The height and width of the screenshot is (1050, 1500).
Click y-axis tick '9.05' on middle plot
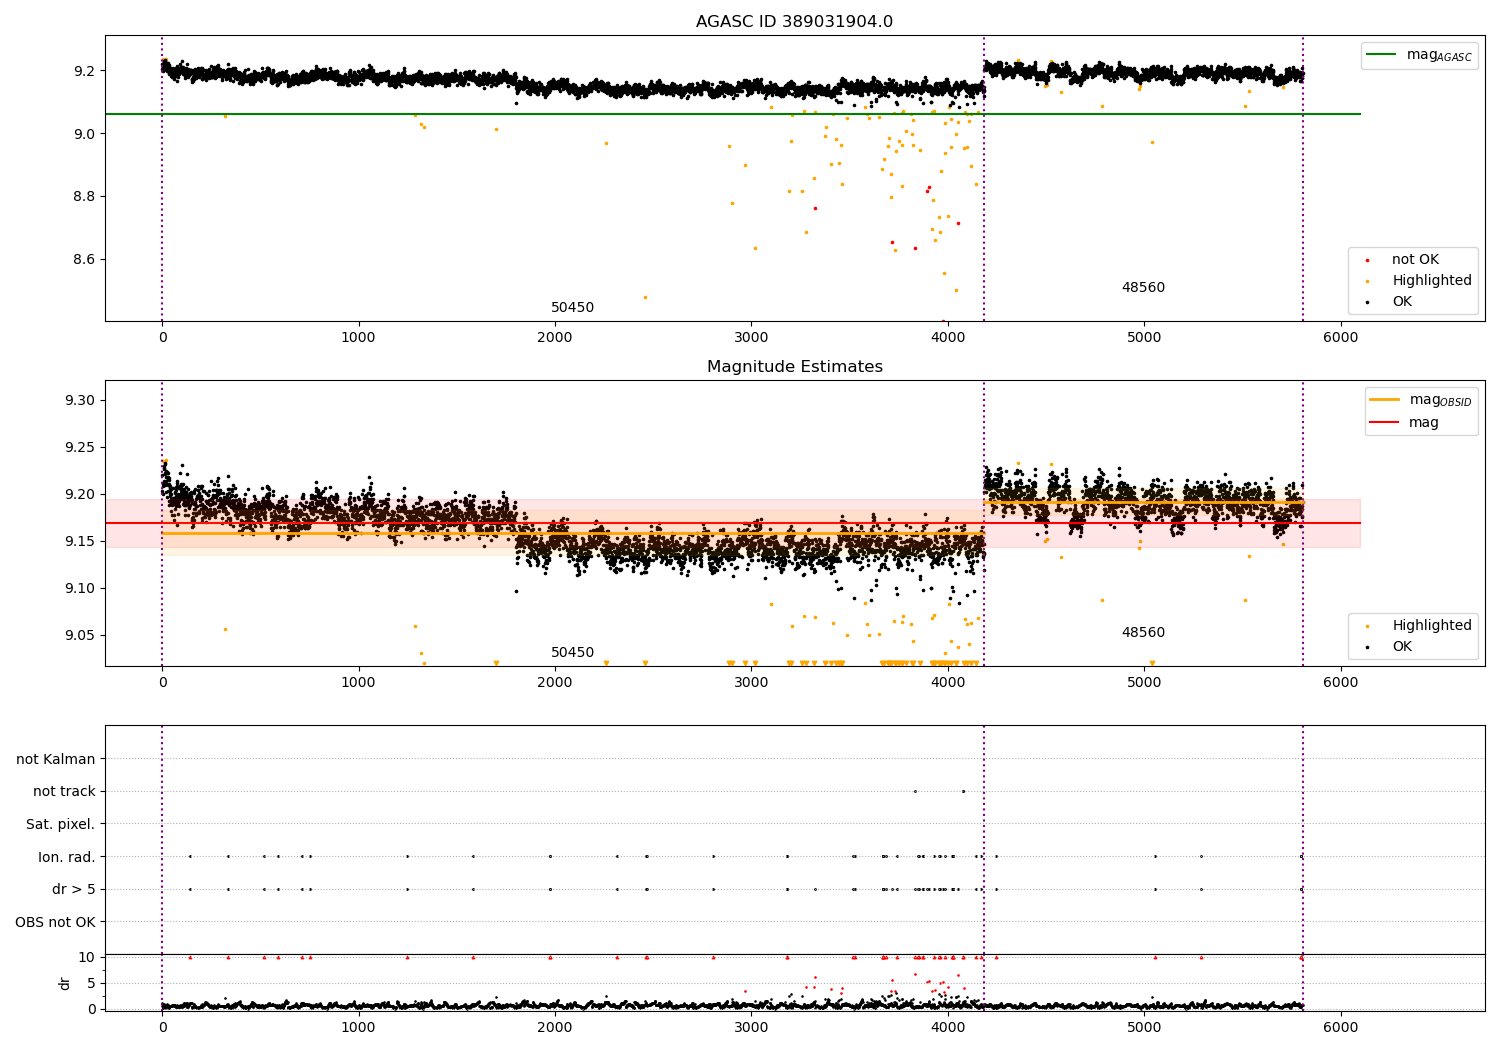click(x=80, y=636)
